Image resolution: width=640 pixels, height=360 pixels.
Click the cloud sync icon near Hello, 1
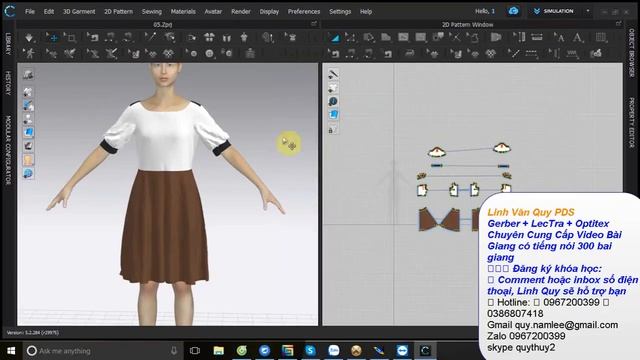point(513,11)
